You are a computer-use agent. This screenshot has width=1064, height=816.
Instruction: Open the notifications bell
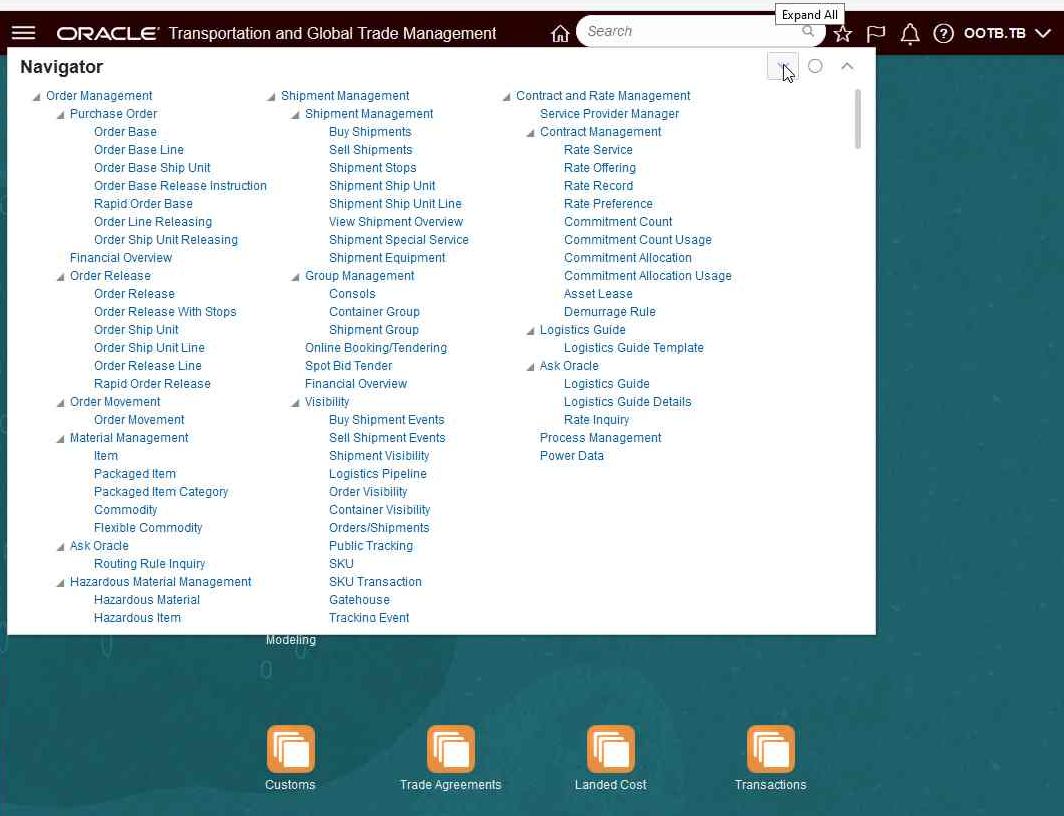910,33
